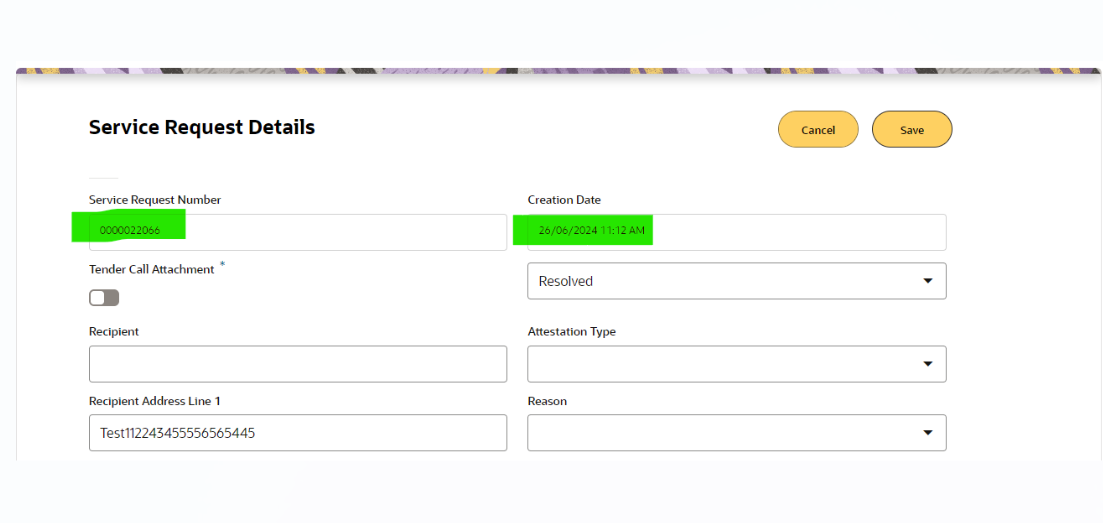Click the Service Request Number field
This screenshot has height=523, width=1103.
298,232
